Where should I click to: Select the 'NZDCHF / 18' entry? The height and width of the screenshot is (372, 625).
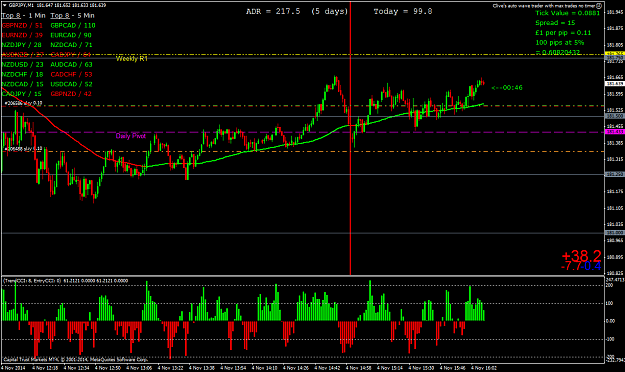pyautogui.click(x=23, y=75)
